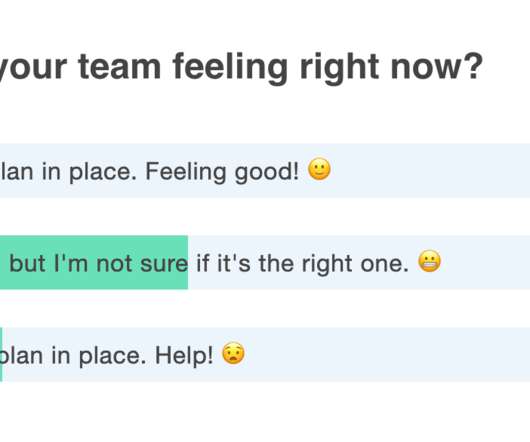The width and height of the screenshot is (530, 442).
Task: Click empty blue area right of worried emoji
Action: coord(387,355)
